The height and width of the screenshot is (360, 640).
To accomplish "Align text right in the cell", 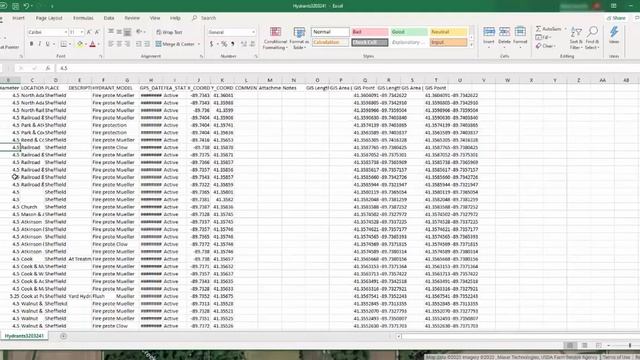I will point(127,44).
